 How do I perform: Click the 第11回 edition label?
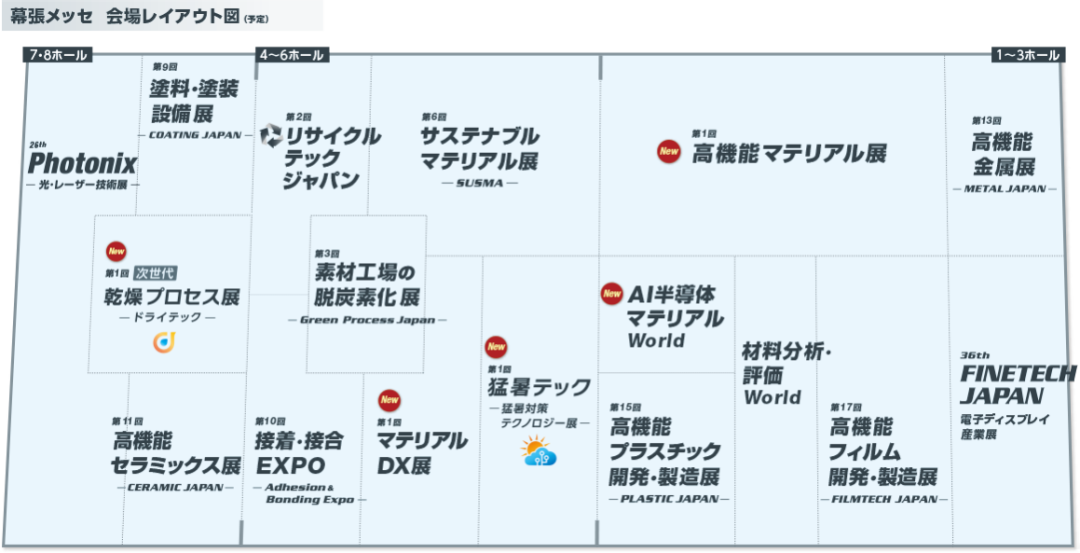click(x=127, y=421)
